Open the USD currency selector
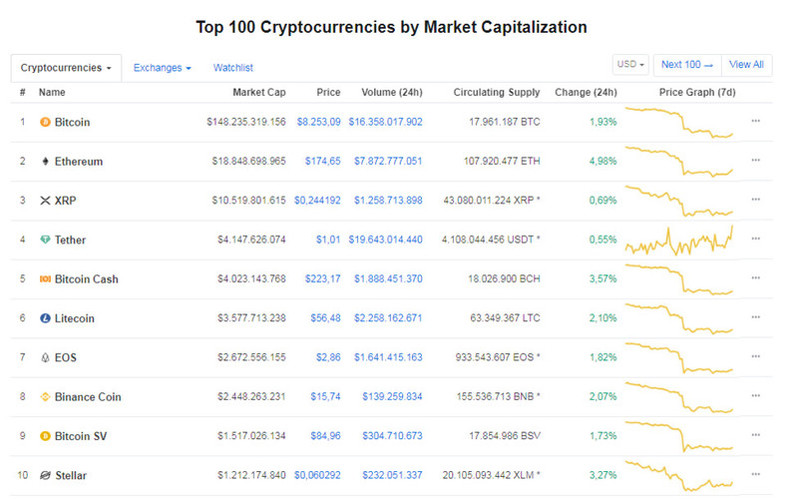798x499 pixels. coord(631,65)
